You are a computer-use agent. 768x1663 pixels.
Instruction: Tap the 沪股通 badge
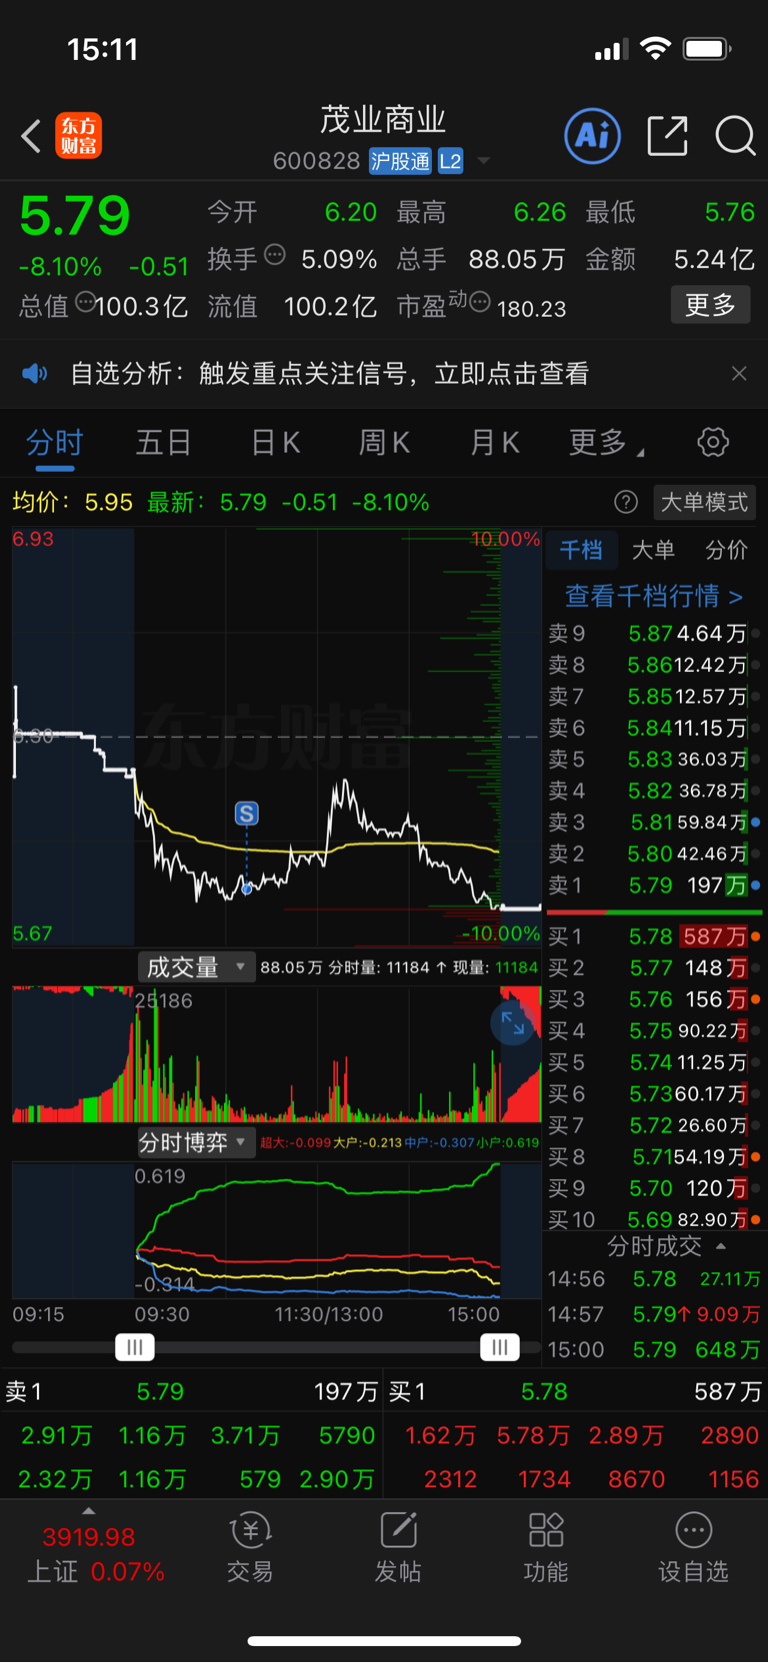pyautogui.click(x=400, y=161)
